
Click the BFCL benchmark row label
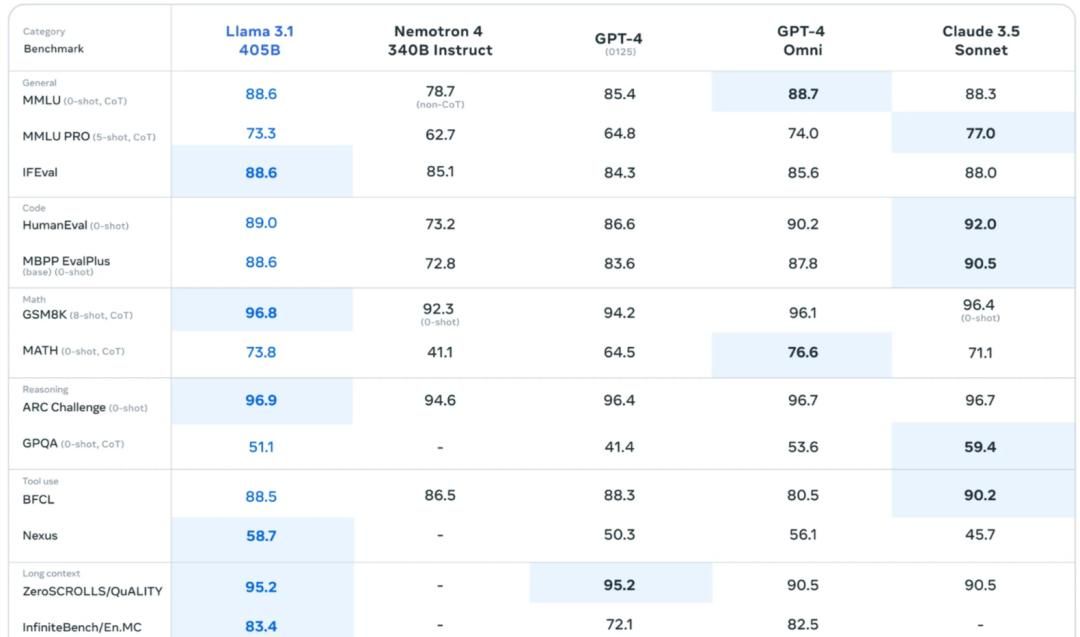click(38, 499)
